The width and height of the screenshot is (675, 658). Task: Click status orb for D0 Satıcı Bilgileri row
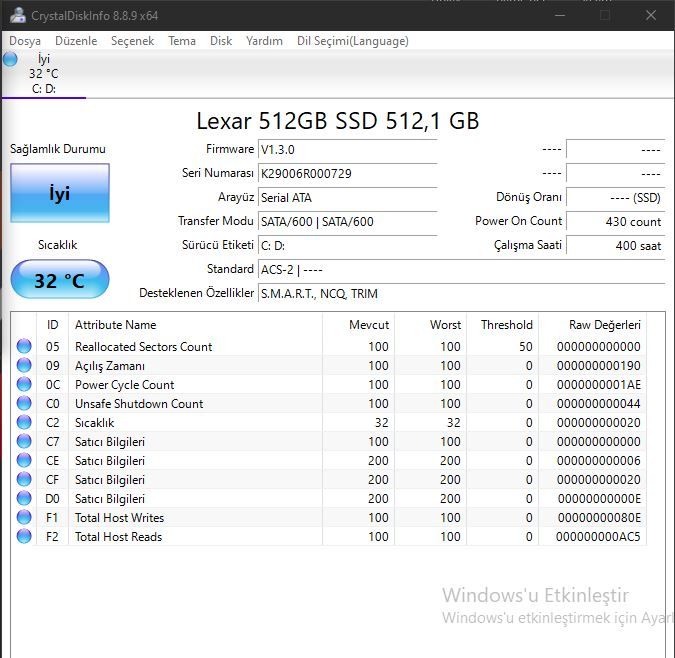[24, 498]
